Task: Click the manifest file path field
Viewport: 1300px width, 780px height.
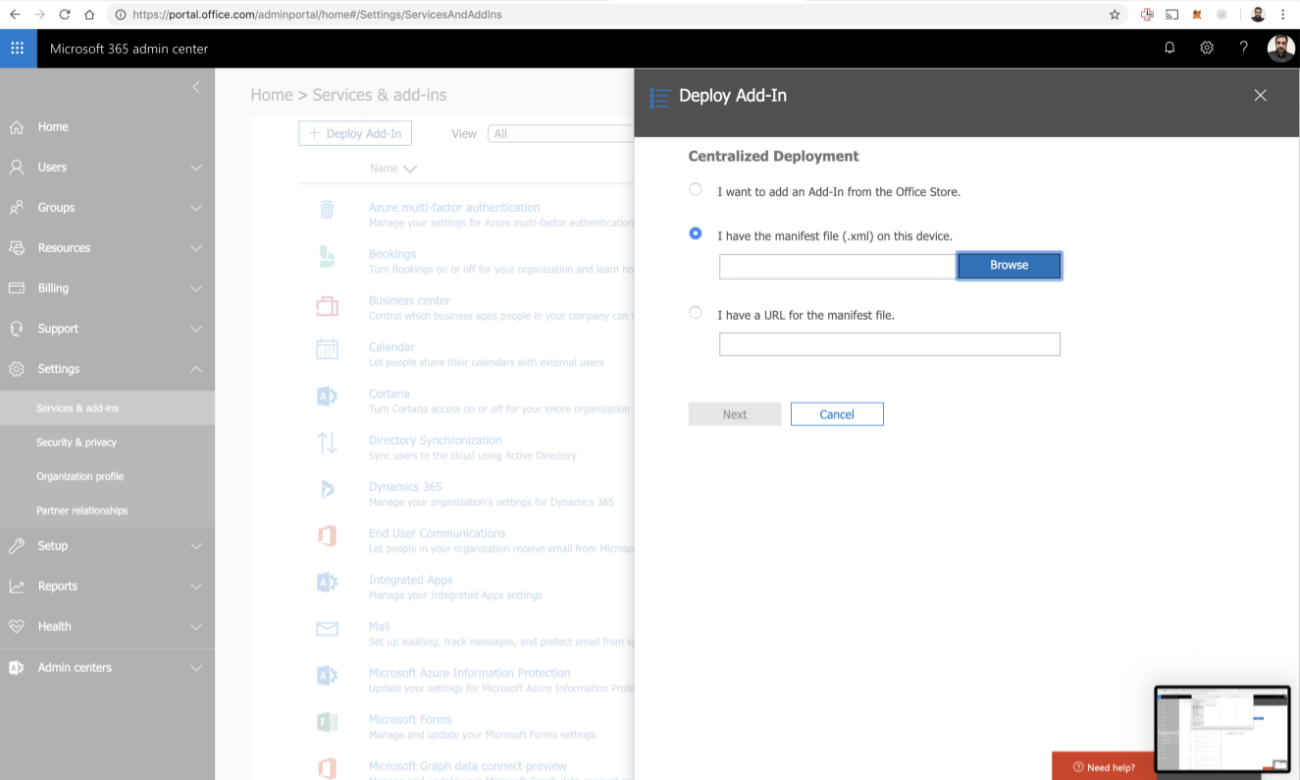Action: pos(838,266)
